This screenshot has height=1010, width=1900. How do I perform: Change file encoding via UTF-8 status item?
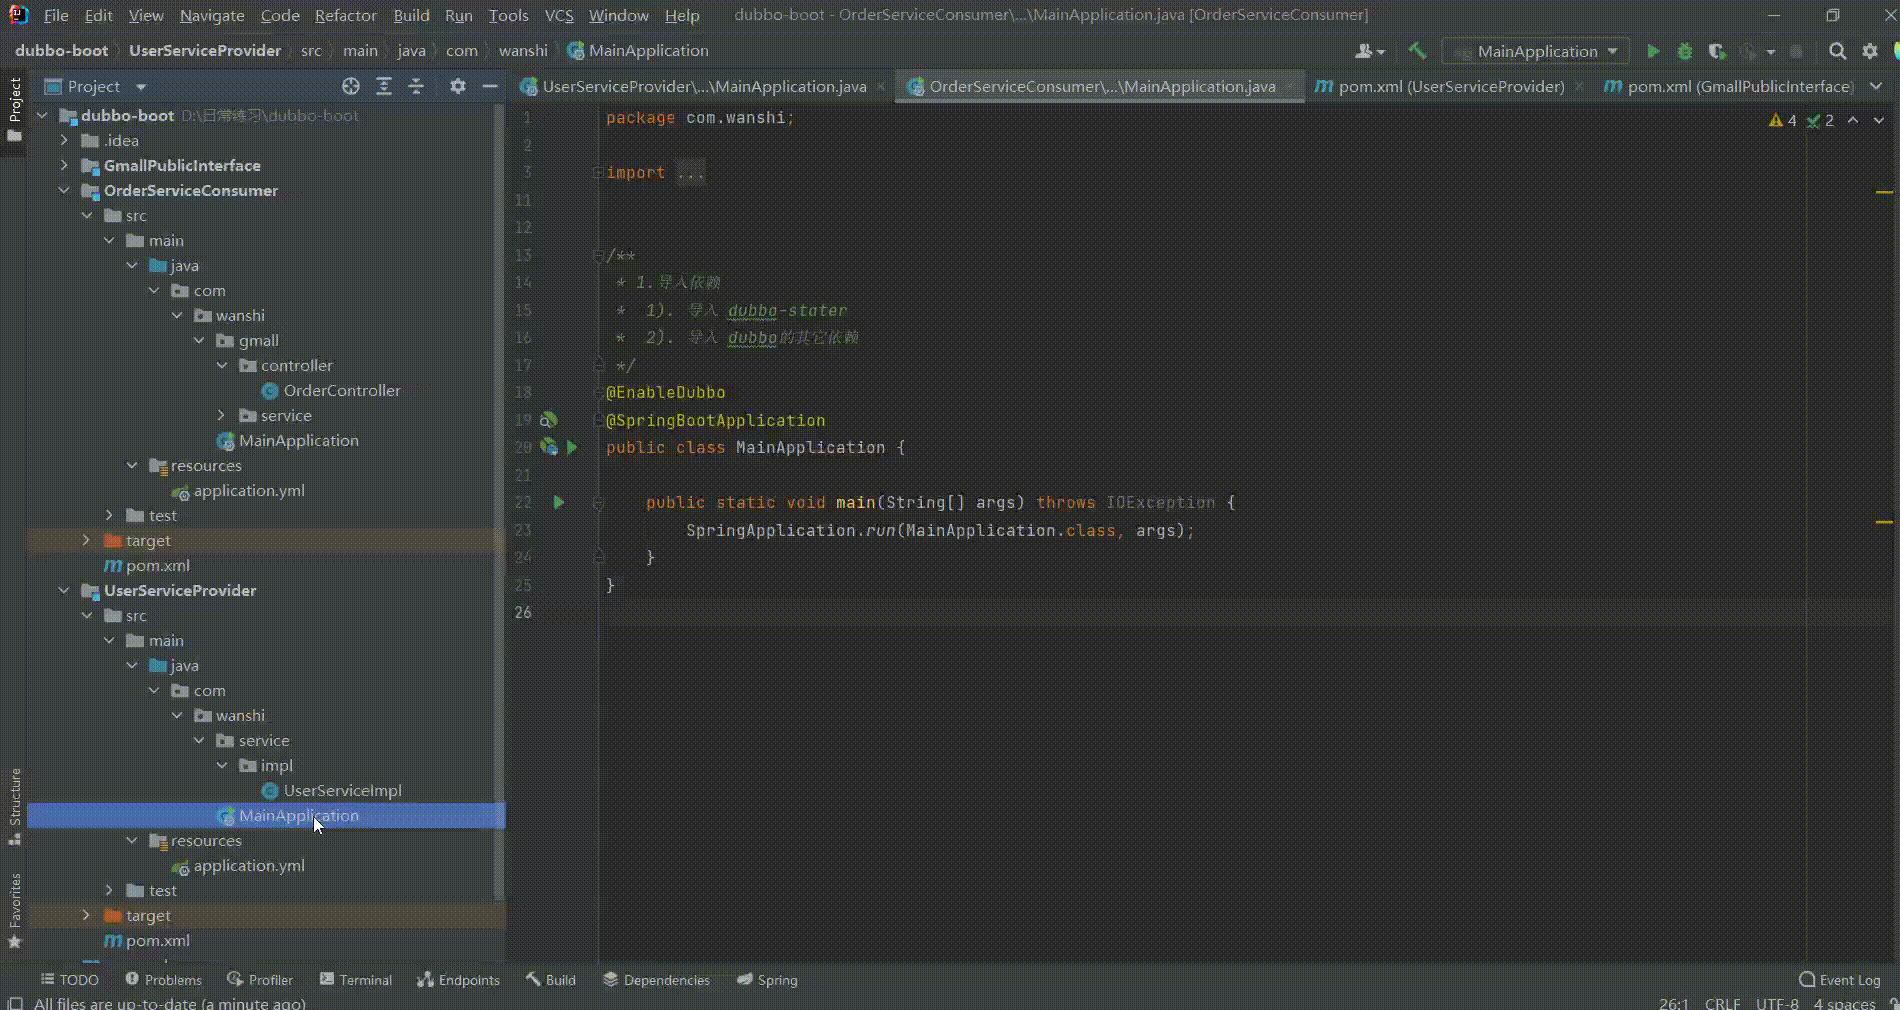click(x=1777, y=1003)
